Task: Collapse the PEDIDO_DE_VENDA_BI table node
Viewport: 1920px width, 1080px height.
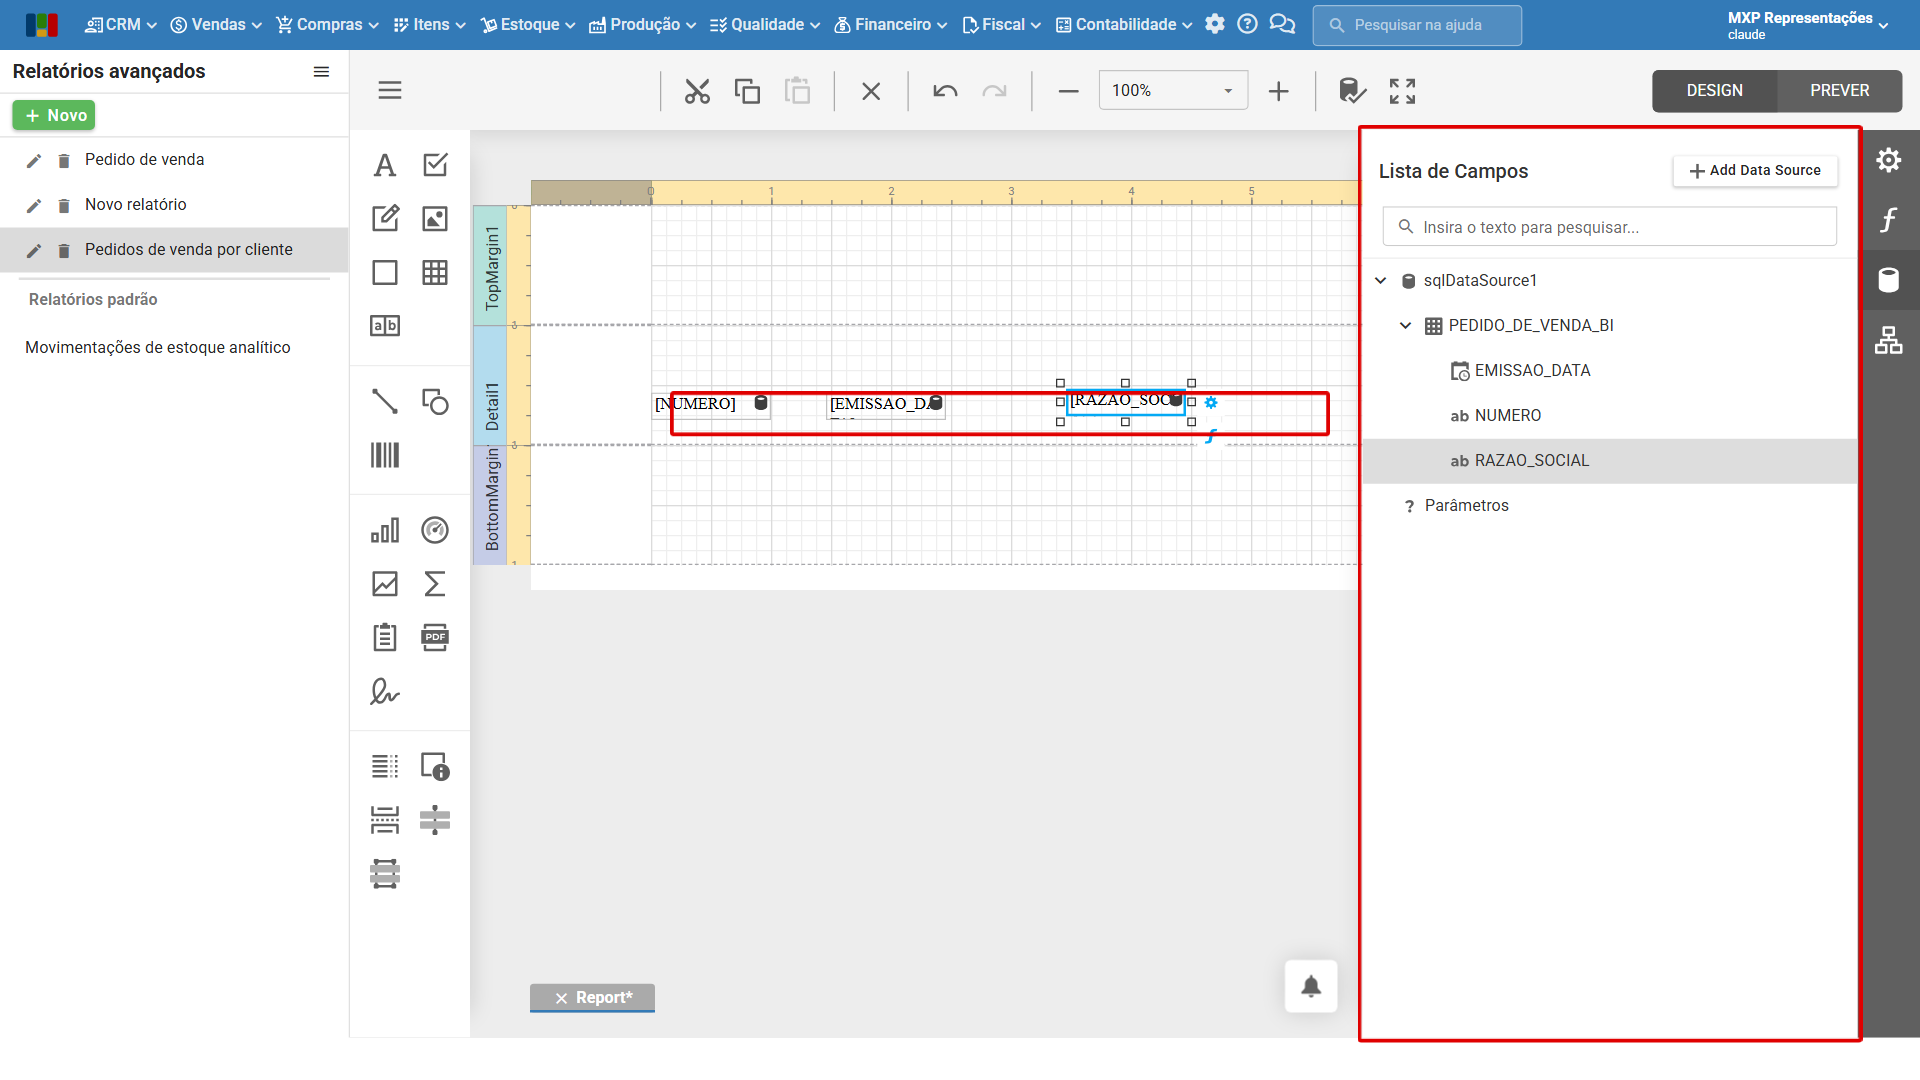Action: pos(1406,325)
